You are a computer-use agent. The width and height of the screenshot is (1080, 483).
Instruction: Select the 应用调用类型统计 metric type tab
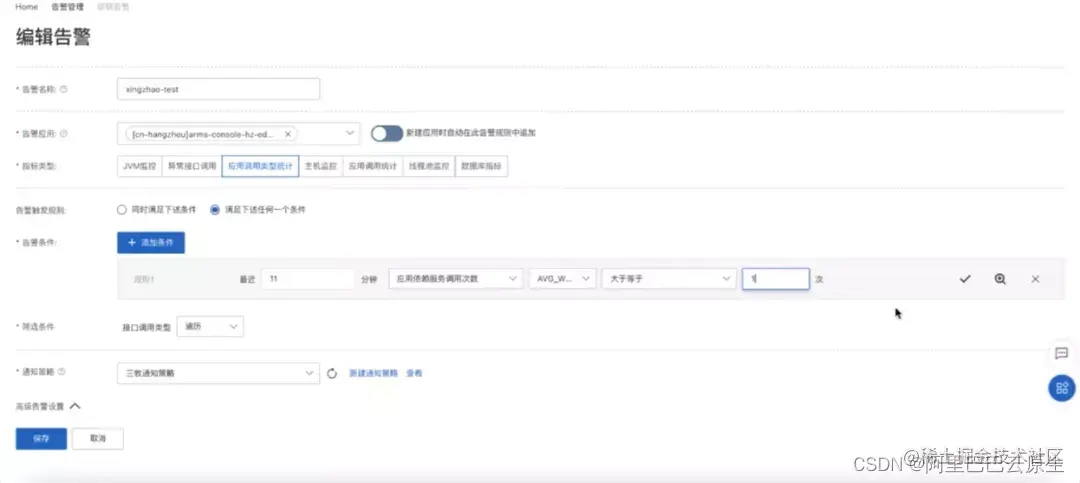click(260, 167)
